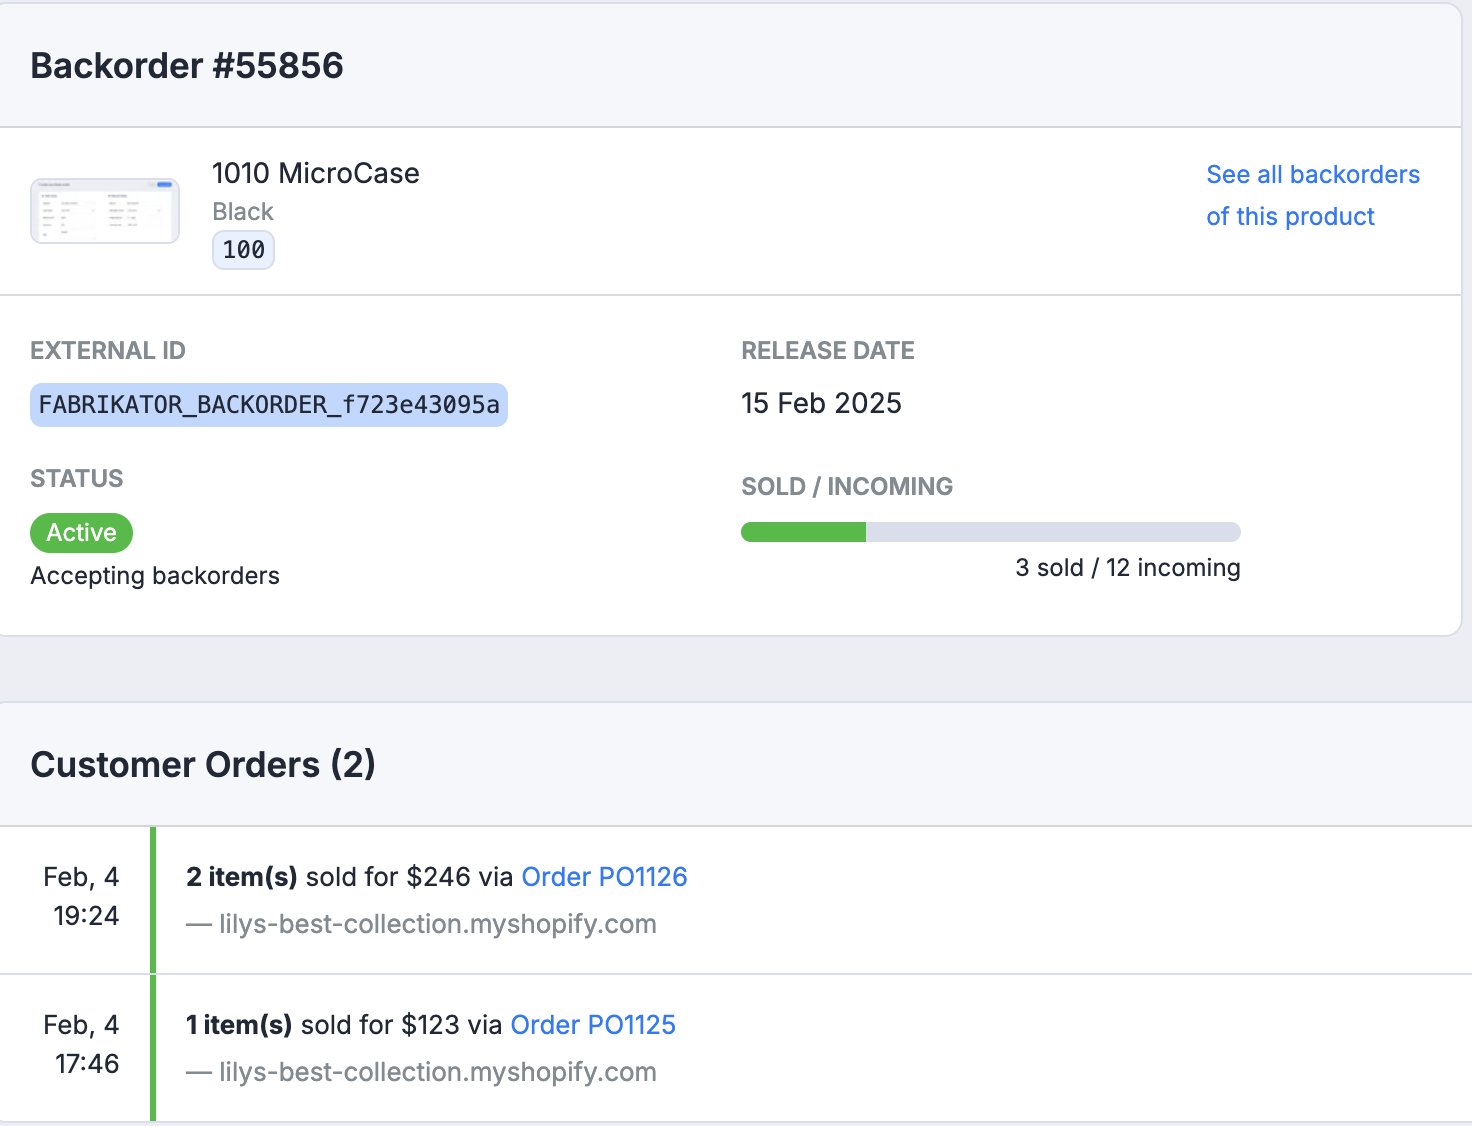1472x1126 pixels.
Task: Click the 15 Feb 2025 release date
Action: [821, 403]
